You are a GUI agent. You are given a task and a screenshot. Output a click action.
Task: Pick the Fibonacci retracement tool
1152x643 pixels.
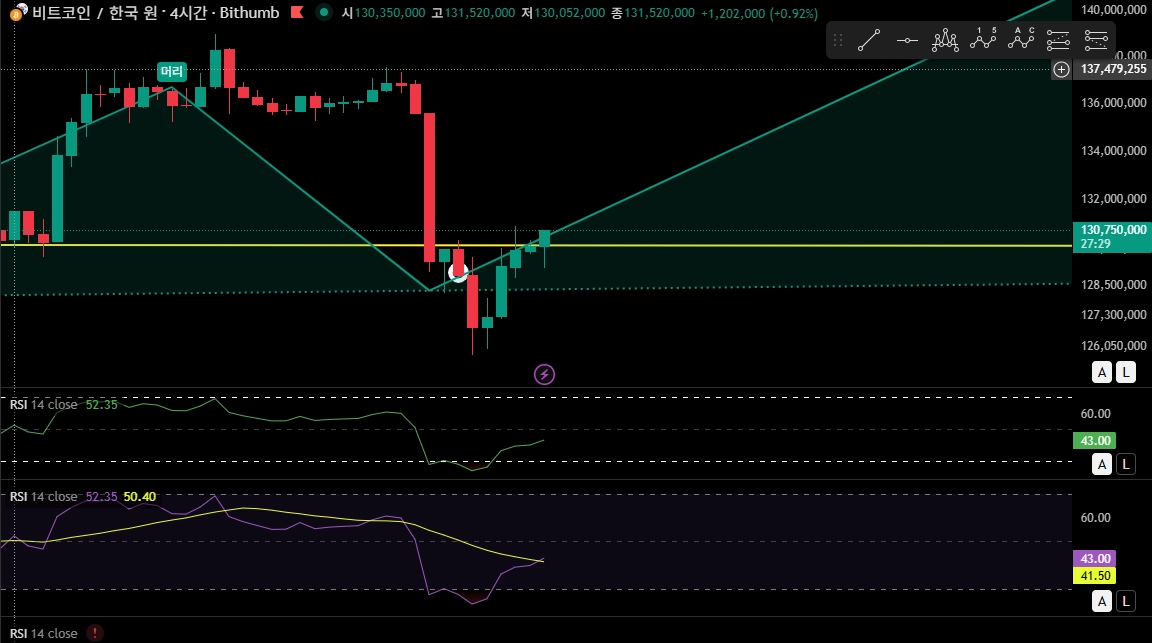pyautogui.click(x=1058, y=40)
